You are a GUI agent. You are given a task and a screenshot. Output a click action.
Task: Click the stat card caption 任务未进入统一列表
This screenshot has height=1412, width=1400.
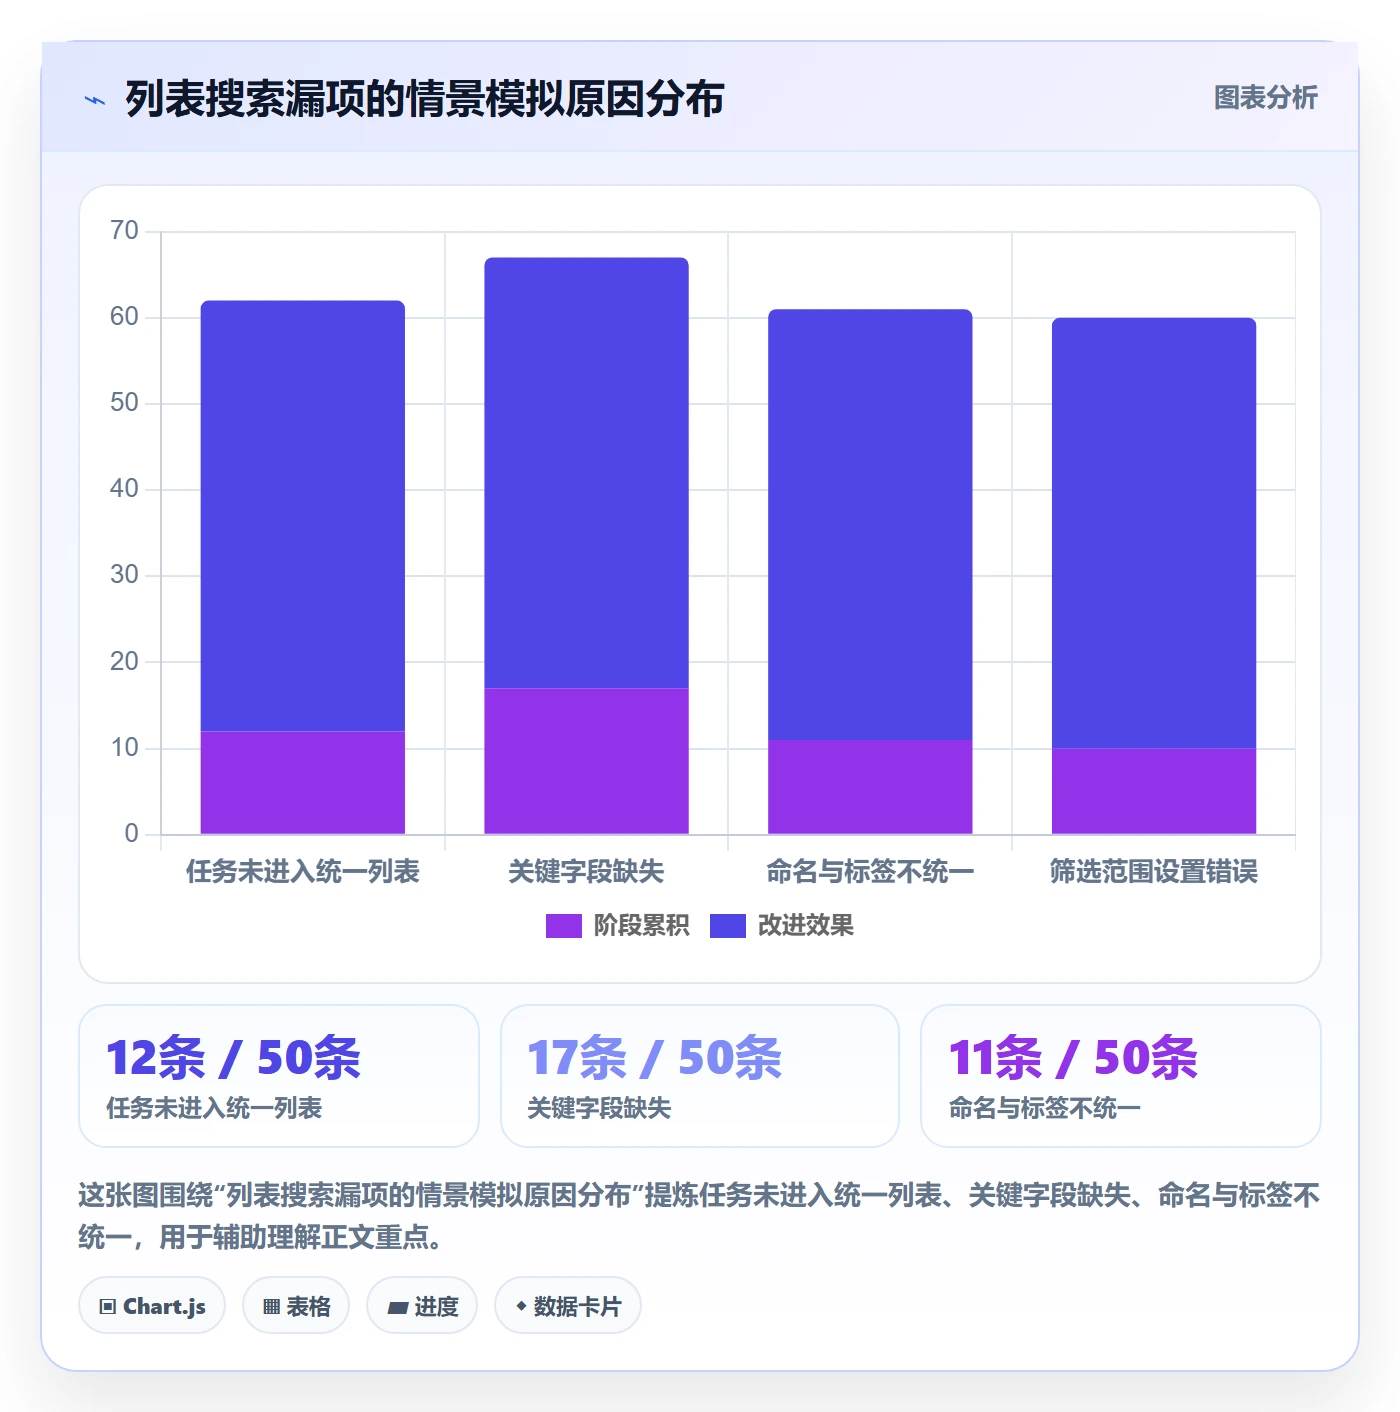coord(214,1108)
